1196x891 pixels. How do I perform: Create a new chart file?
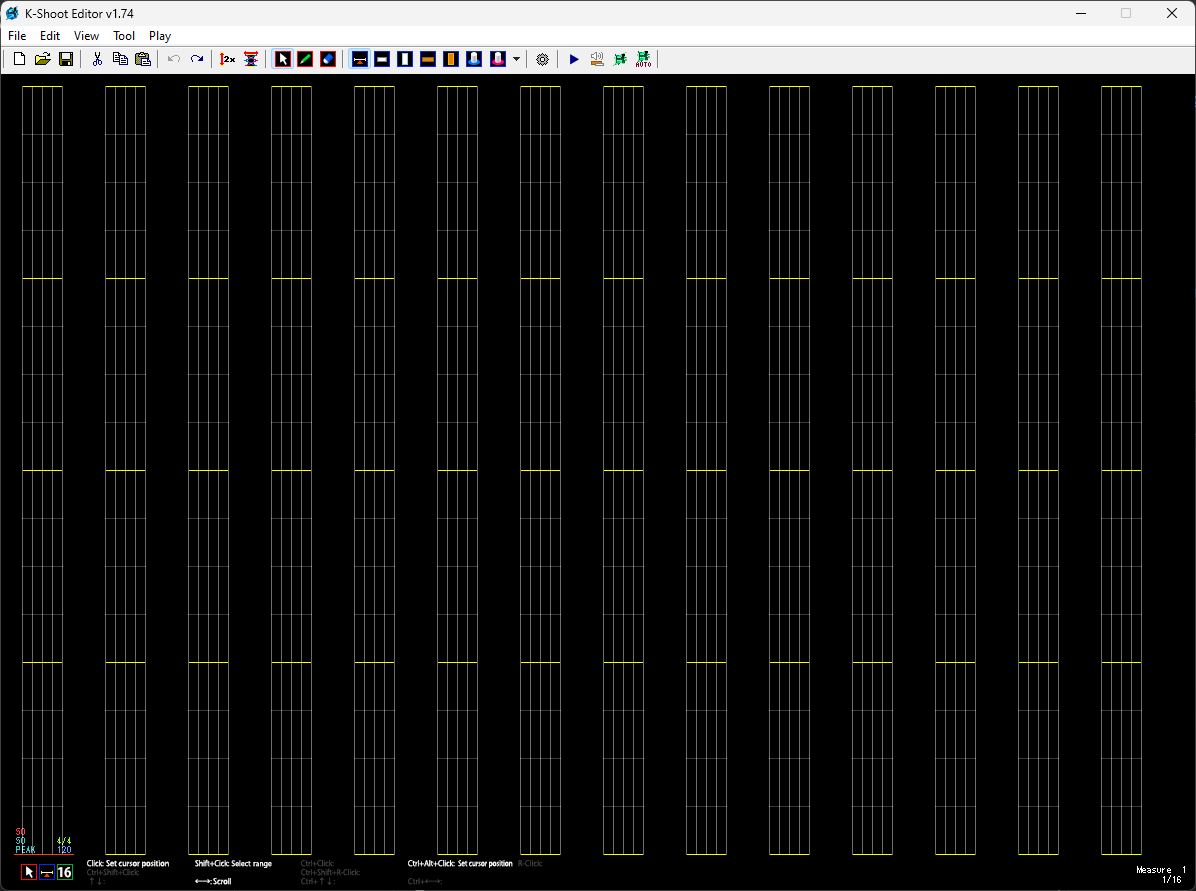[19, 60]
